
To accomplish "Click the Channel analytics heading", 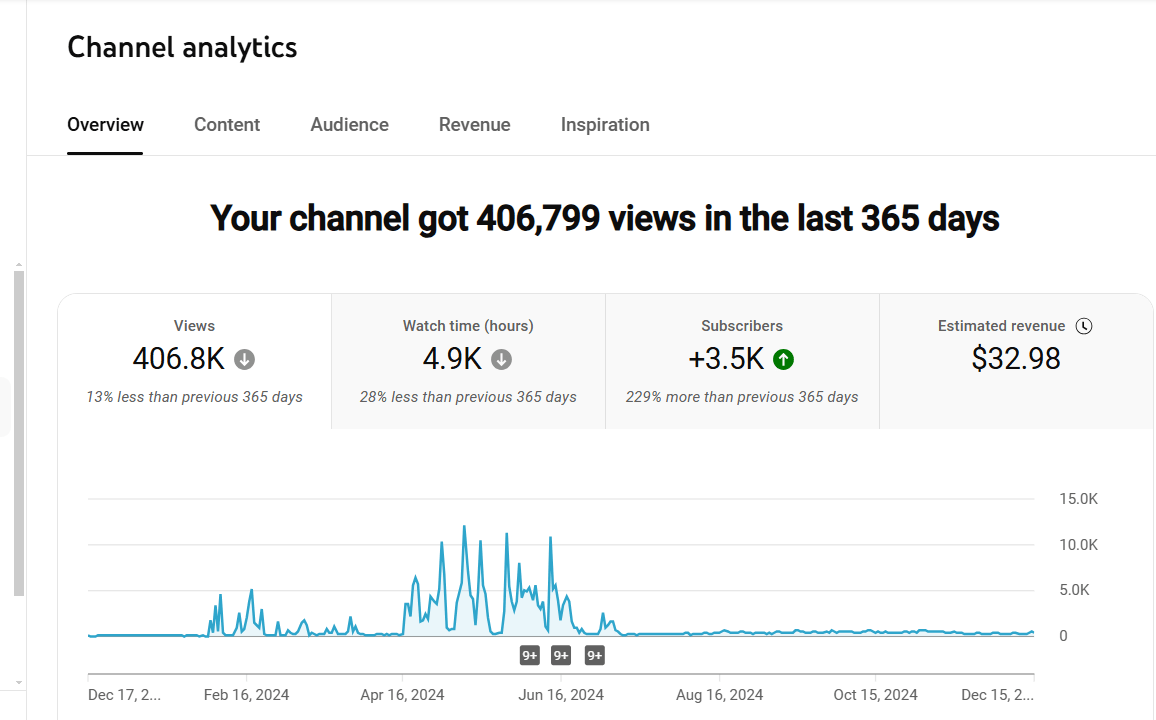I will coord(182,48).
